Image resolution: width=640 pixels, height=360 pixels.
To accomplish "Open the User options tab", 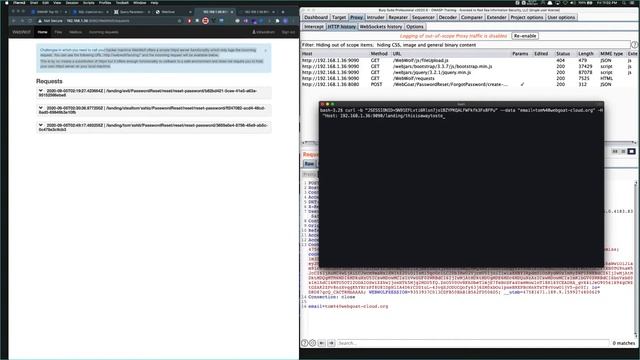I will 561,18.
